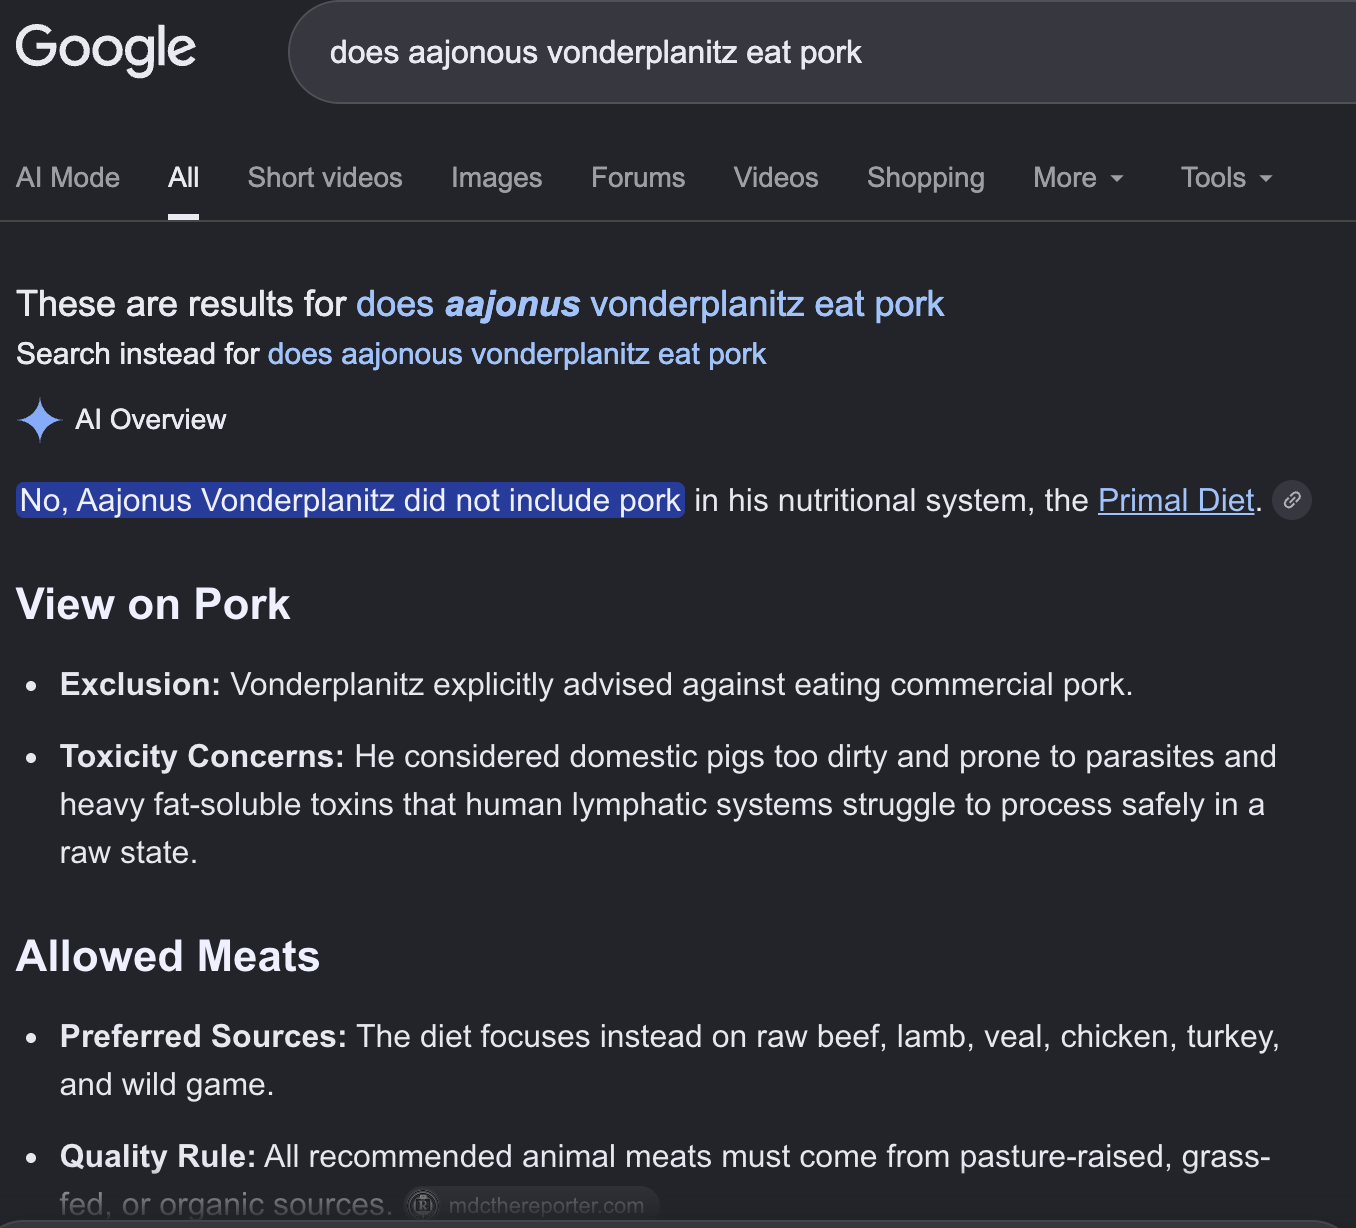Select the All tab
This screenshot has width=1356, height=1228.
184,178
